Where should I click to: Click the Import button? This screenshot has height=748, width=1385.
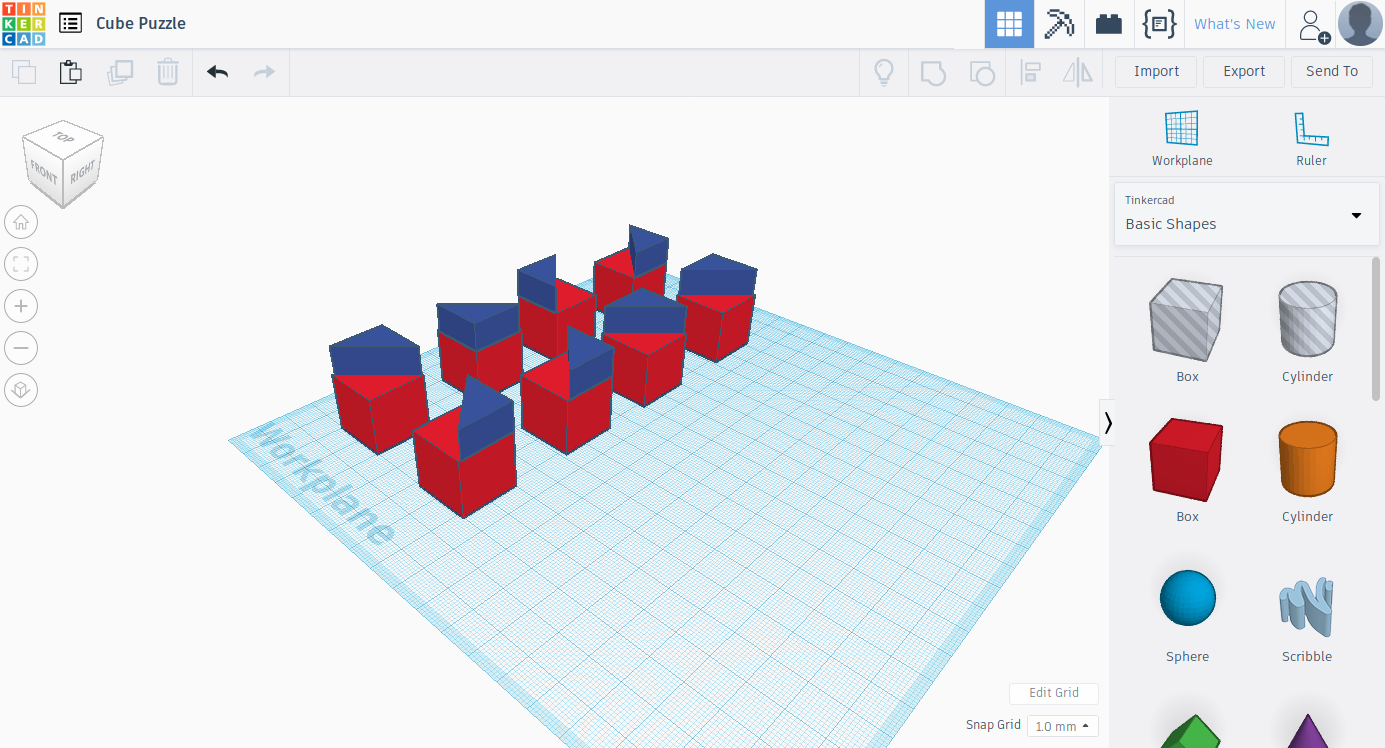coord(1157,71)
